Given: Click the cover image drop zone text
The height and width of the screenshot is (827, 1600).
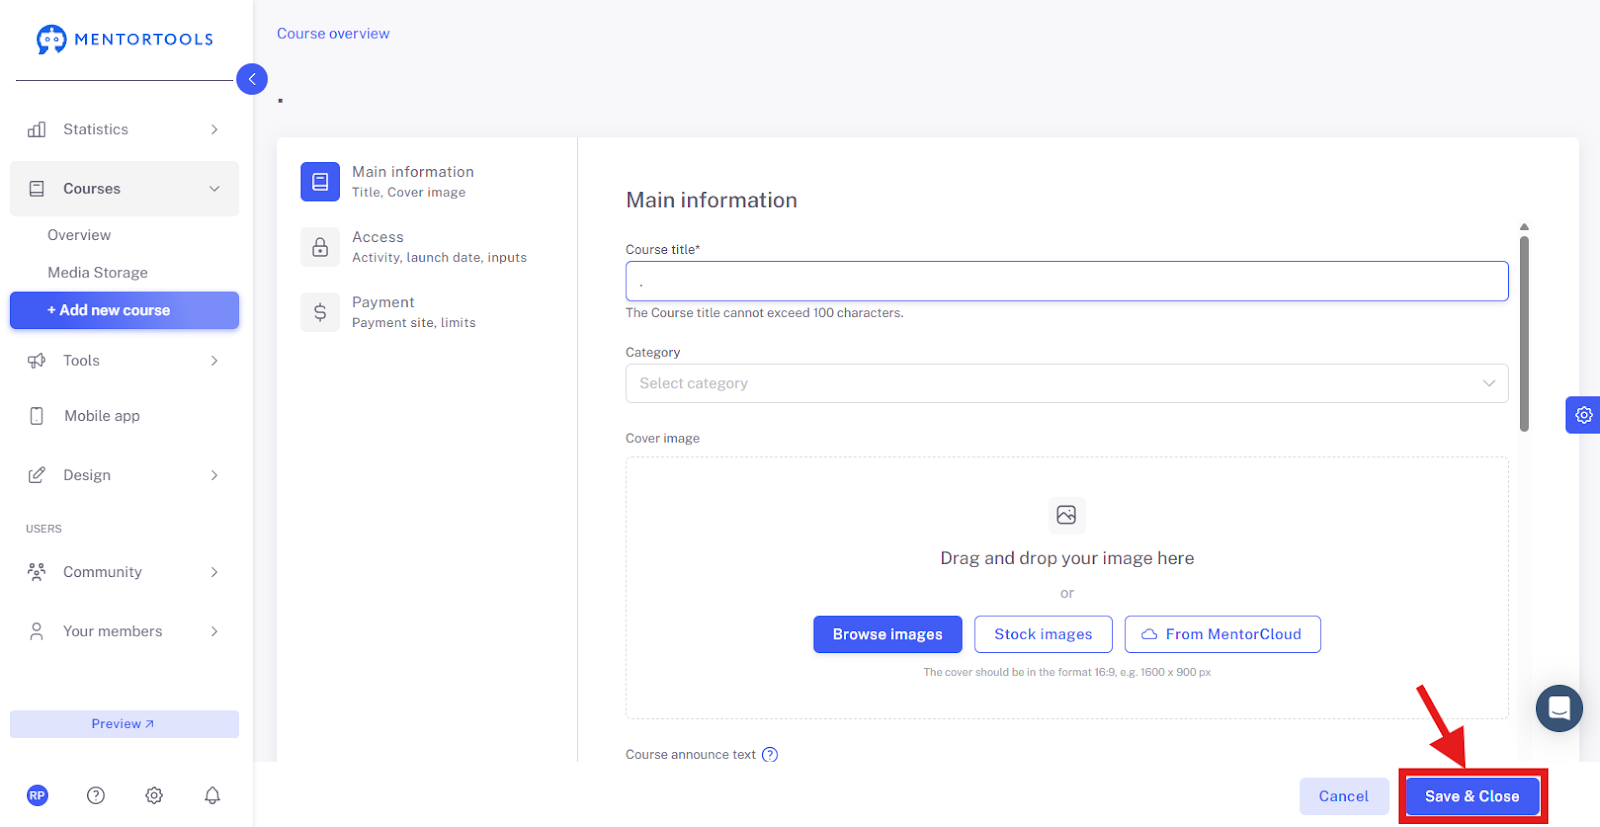Looking at the screenshot, I should coord(1067,558).
